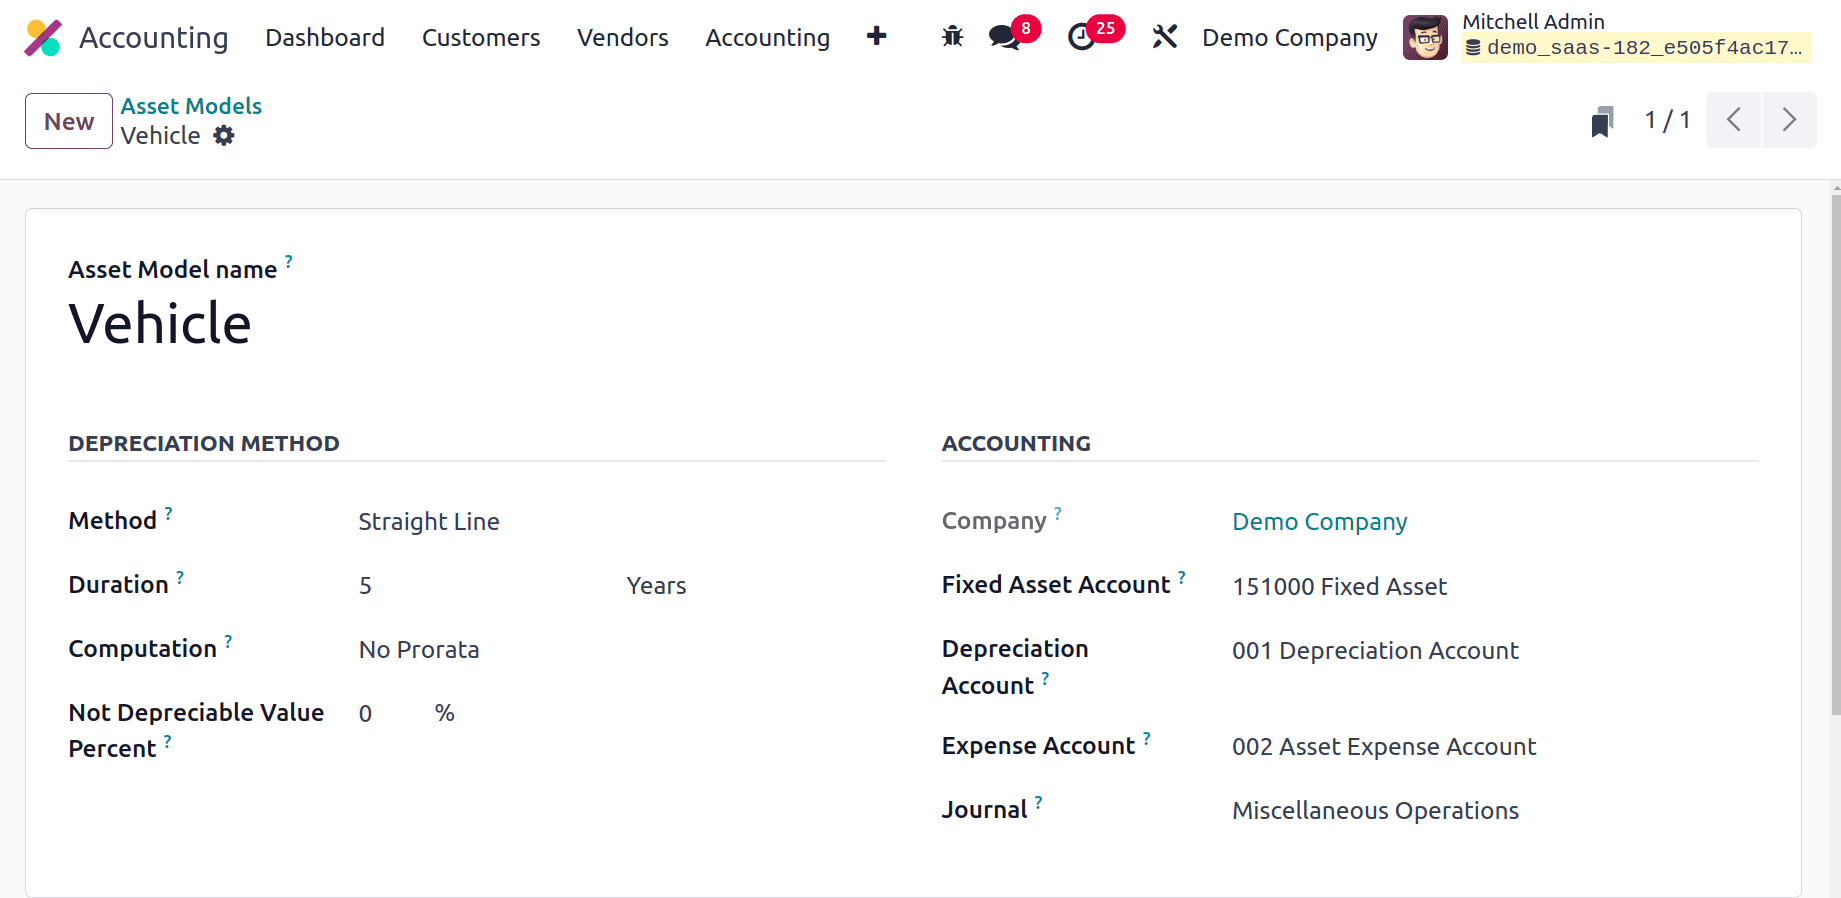
Task: Click the database name demo_saas-182 label
Action: click(x=1636, y=47)
